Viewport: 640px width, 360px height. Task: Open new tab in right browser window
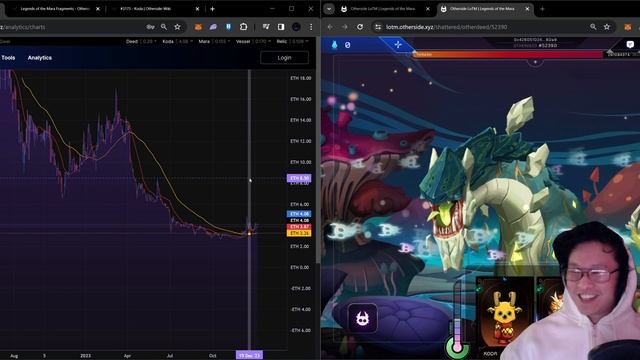542,9
